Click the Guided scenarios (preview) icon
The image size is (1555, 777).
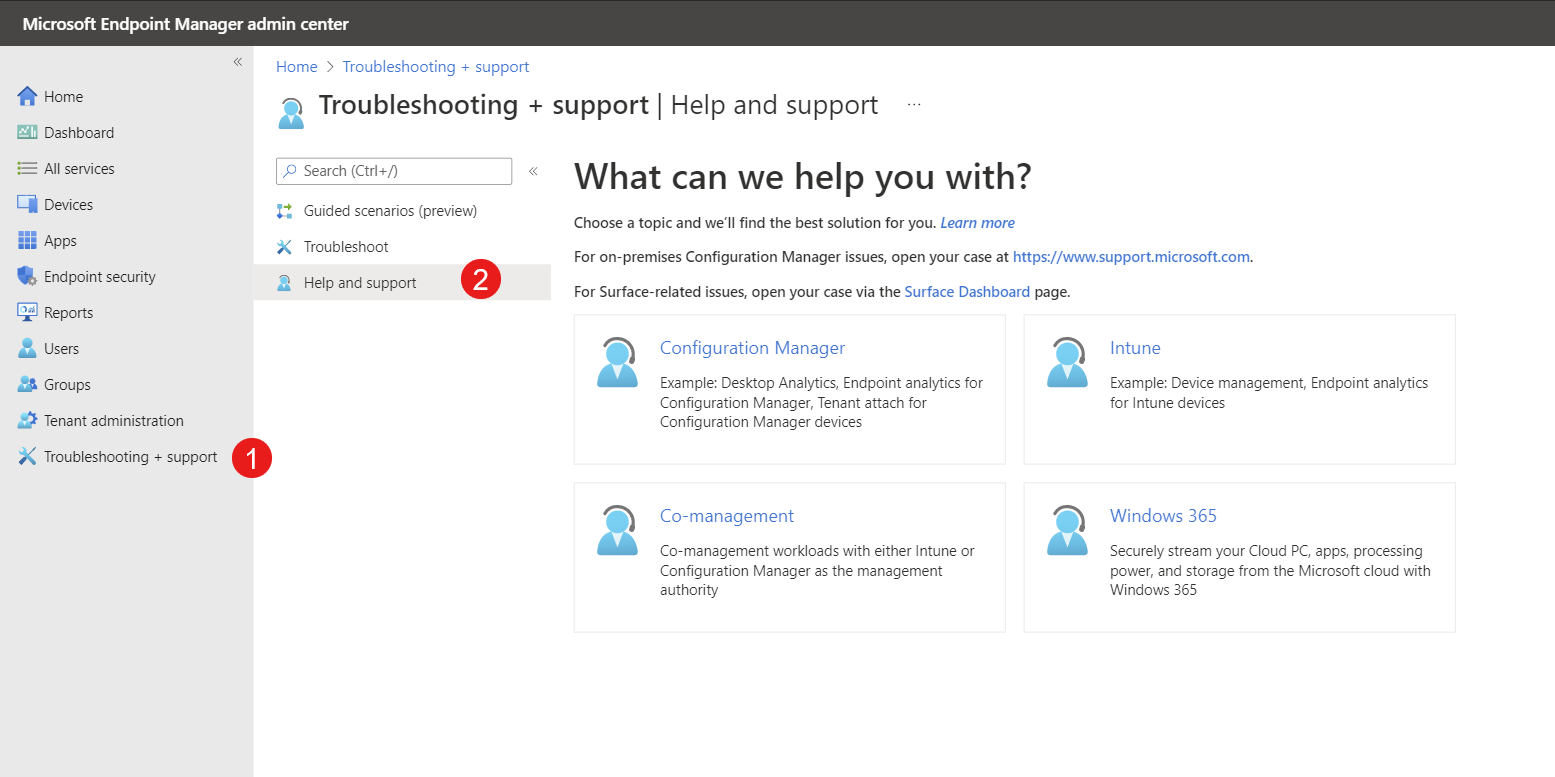pos(285,211)
